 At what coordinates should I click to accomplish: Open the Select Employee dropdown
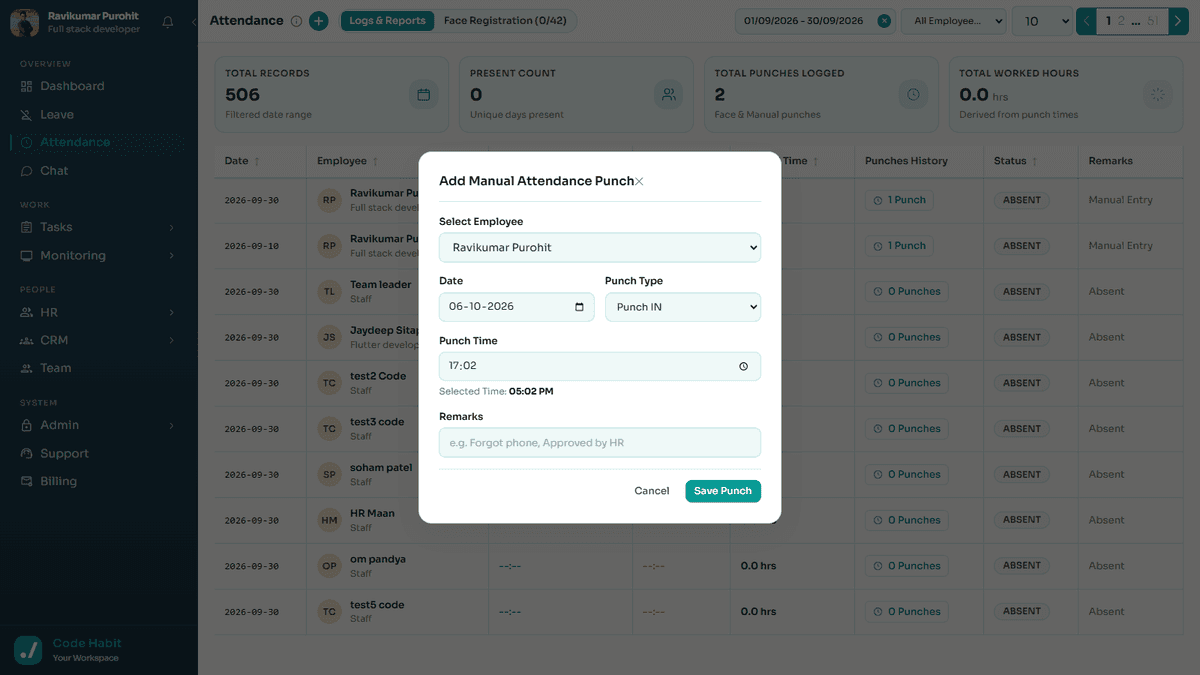pyautogui.click(x=600, y=247)
